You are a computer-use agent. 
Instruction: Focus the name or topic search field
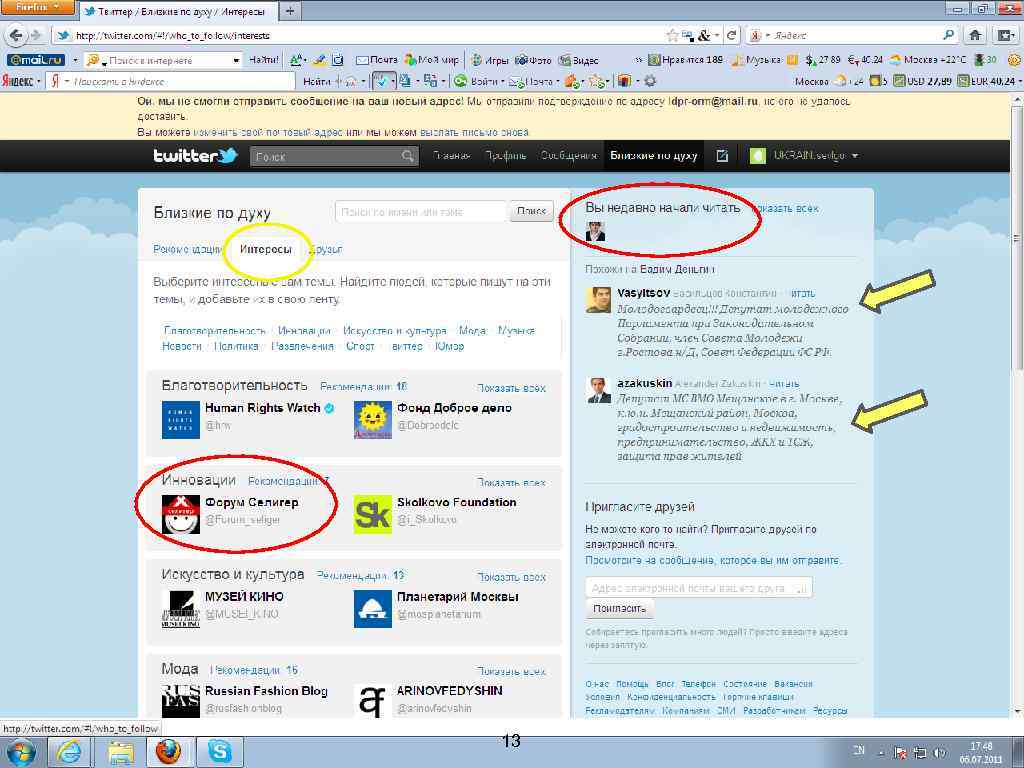421,212
